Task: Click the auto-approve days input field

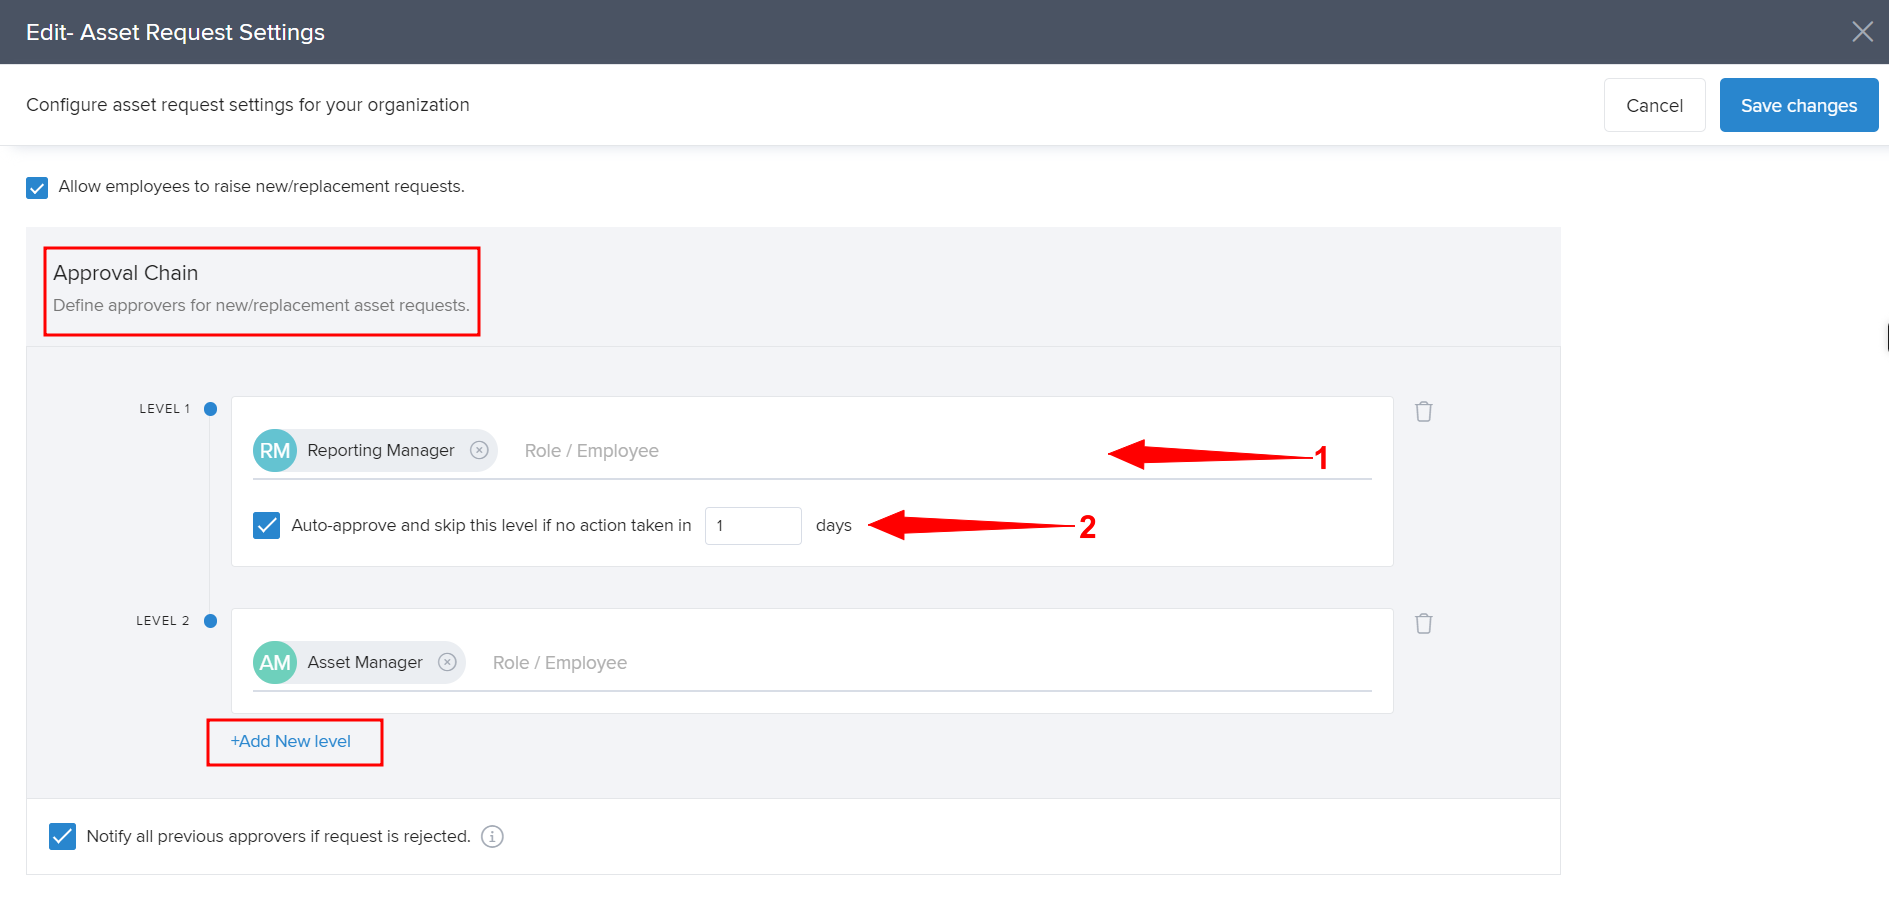Action: (752, 526)
